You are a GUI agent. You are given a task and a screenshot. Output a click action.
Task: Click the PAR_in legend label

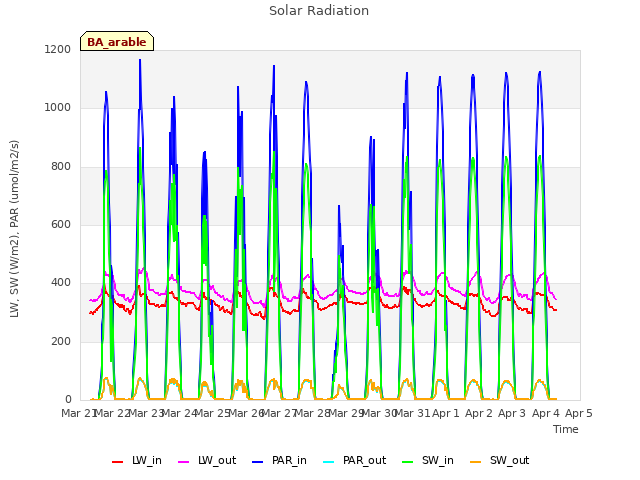tap(289, 460)
